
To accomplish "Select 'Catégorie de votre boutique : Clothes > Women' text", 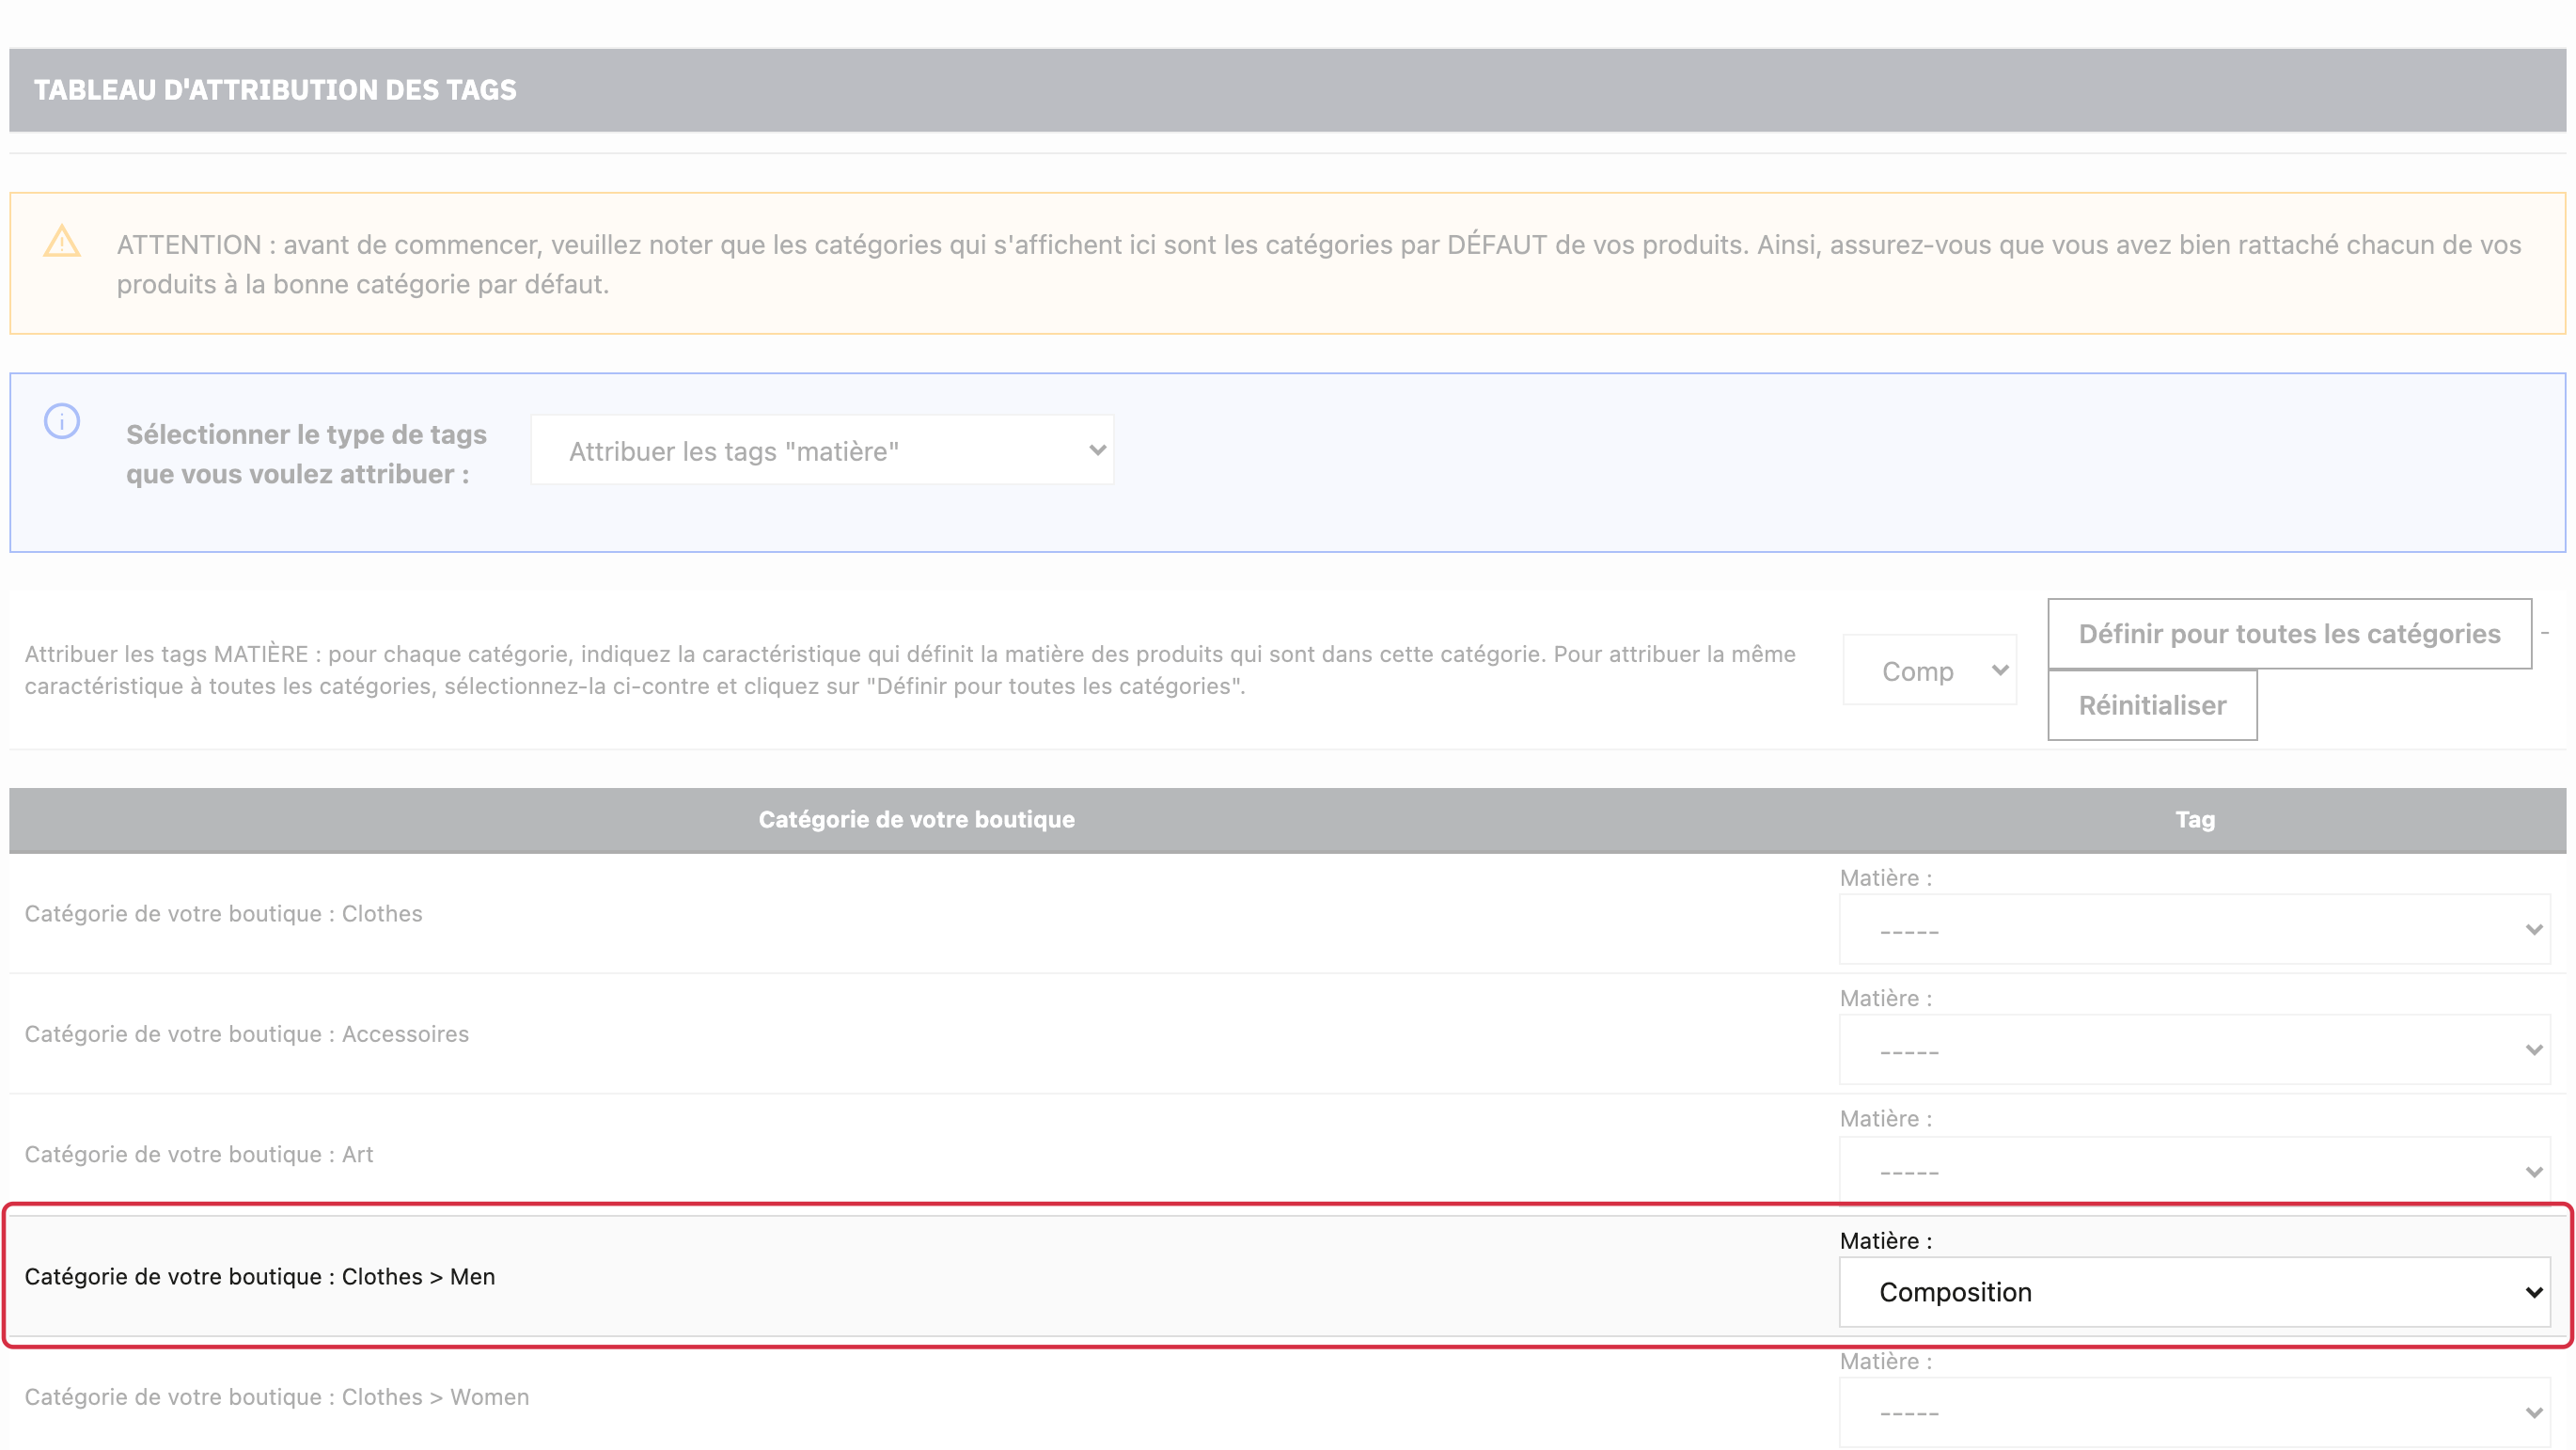I will click(276, 1397).
